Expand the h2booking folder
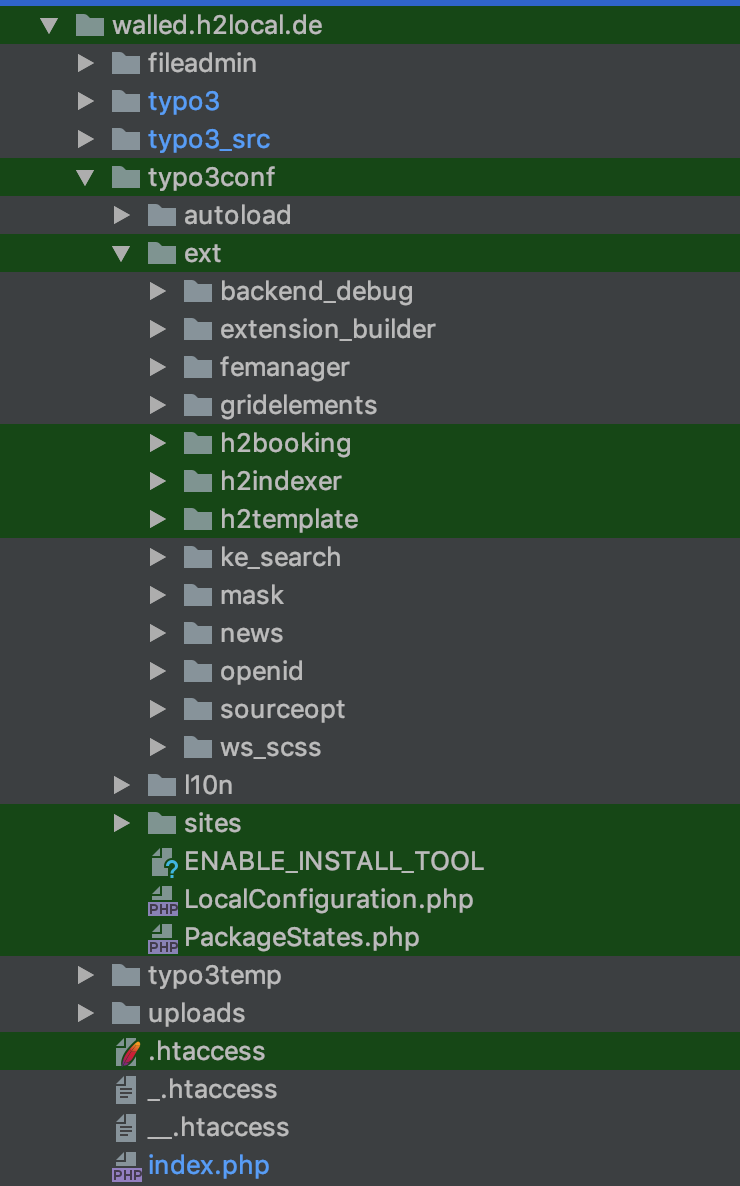This screenshot has height=1186, width=740. click(158, 443)
